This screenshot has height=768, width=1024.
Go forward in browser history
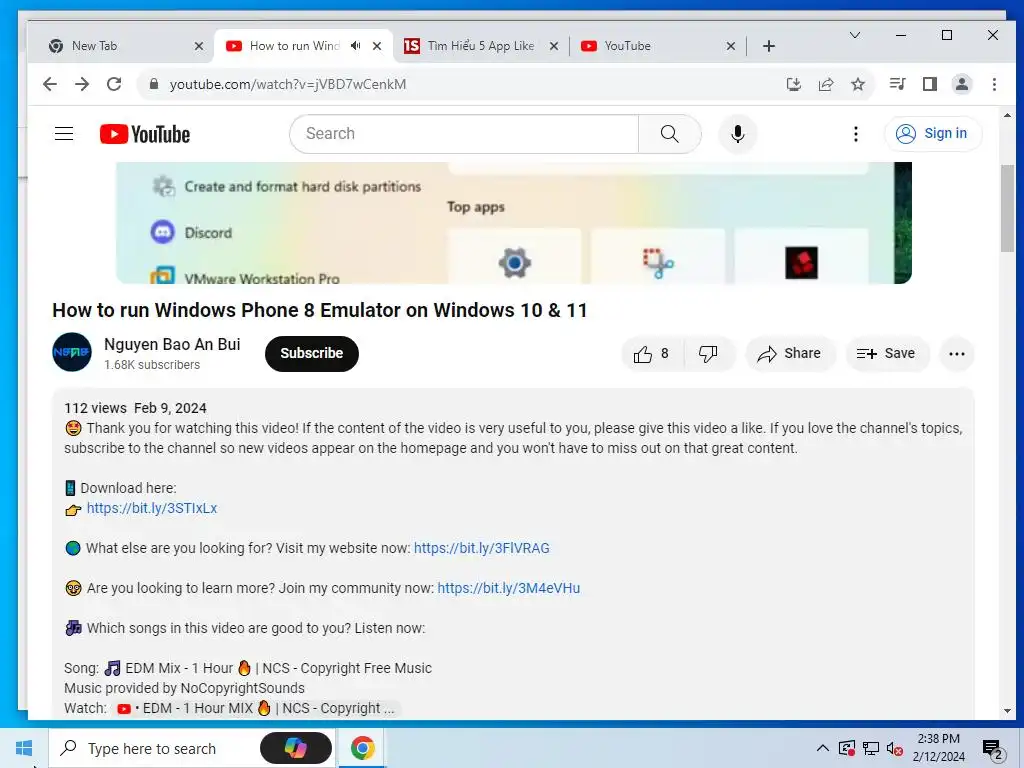tap(82, 84)
